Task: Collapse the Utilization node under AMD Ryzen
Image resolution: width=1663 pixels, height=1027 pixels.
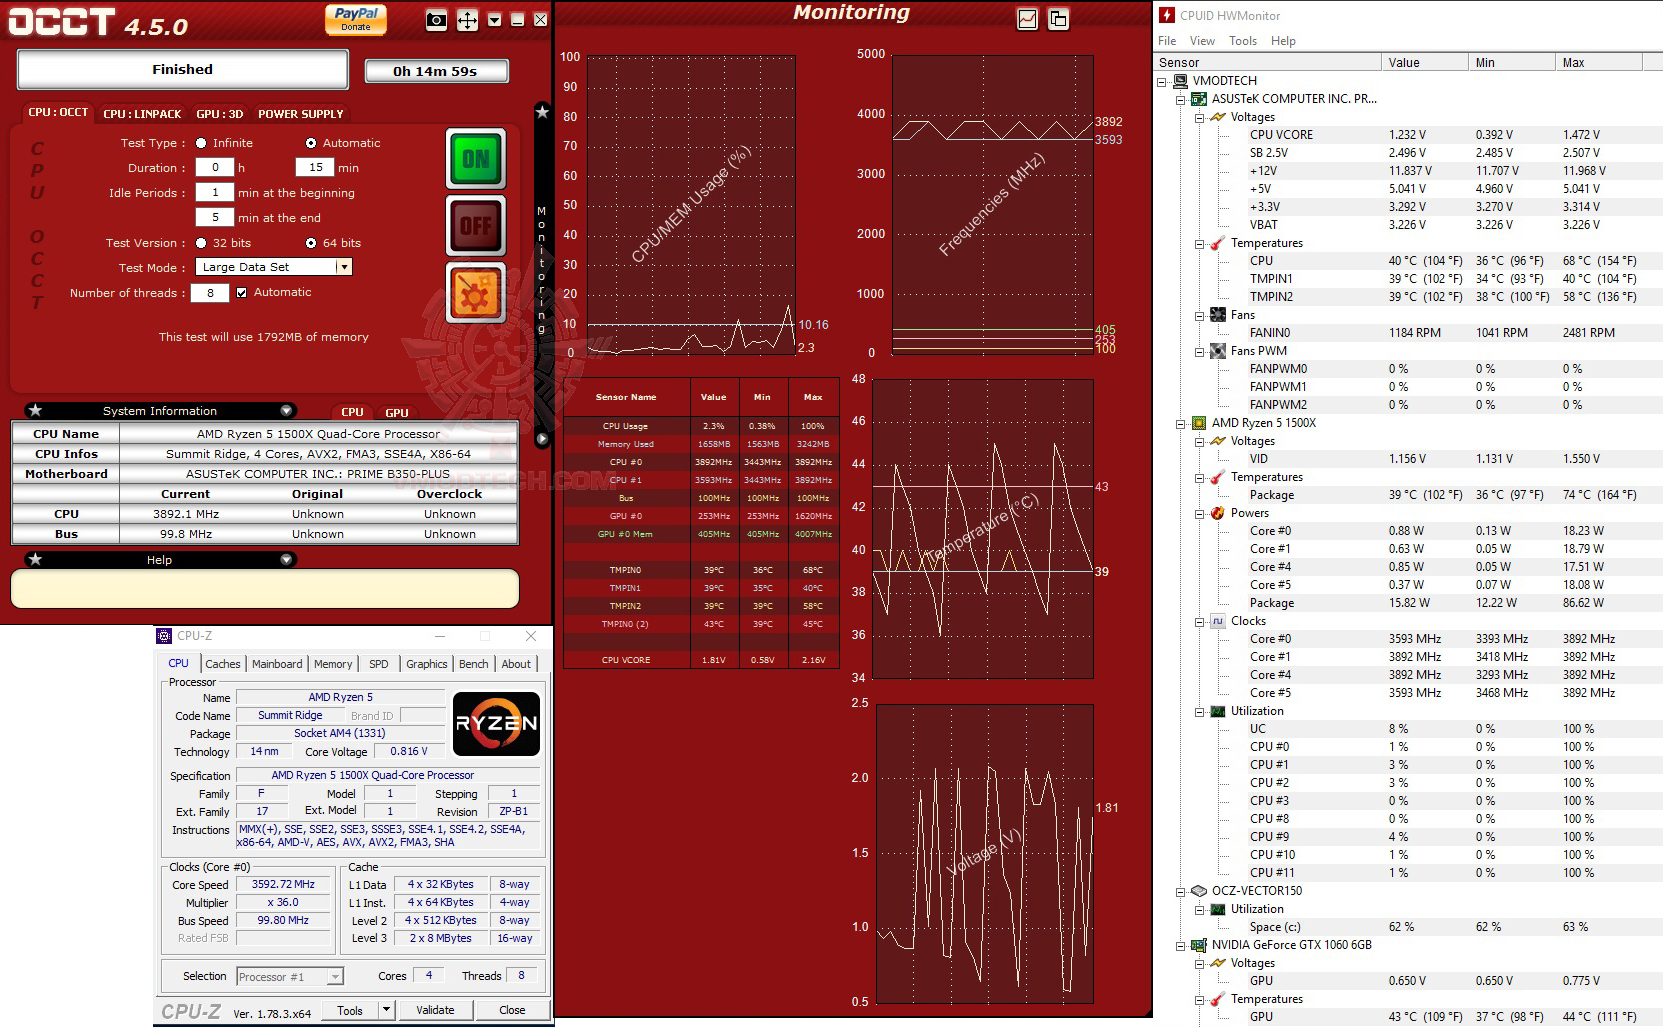Action: click(1200, 711)
